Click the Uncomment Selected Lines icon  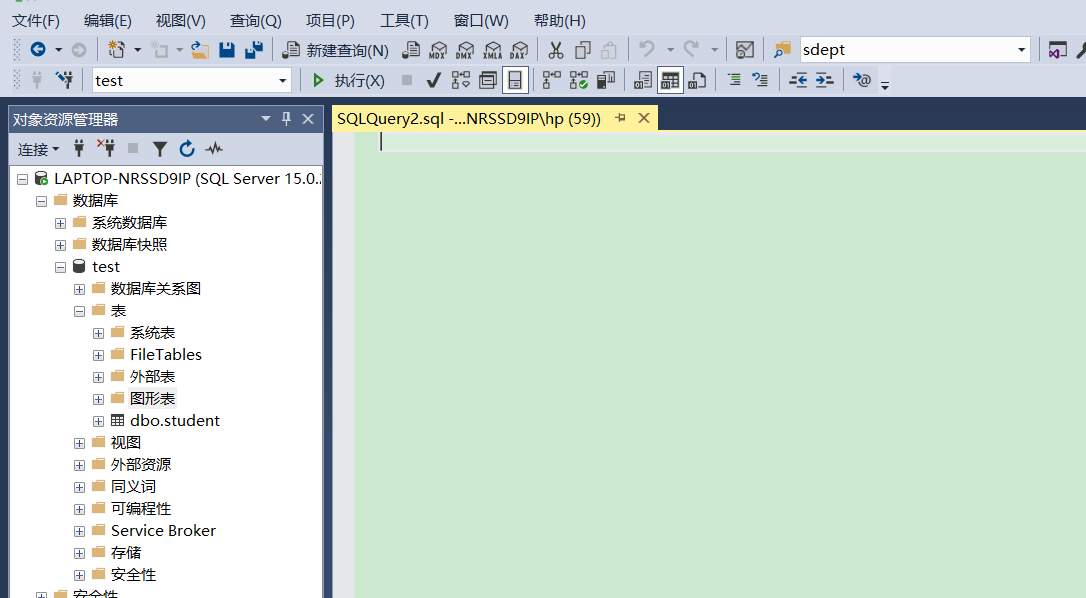click(x=760, y=80)
